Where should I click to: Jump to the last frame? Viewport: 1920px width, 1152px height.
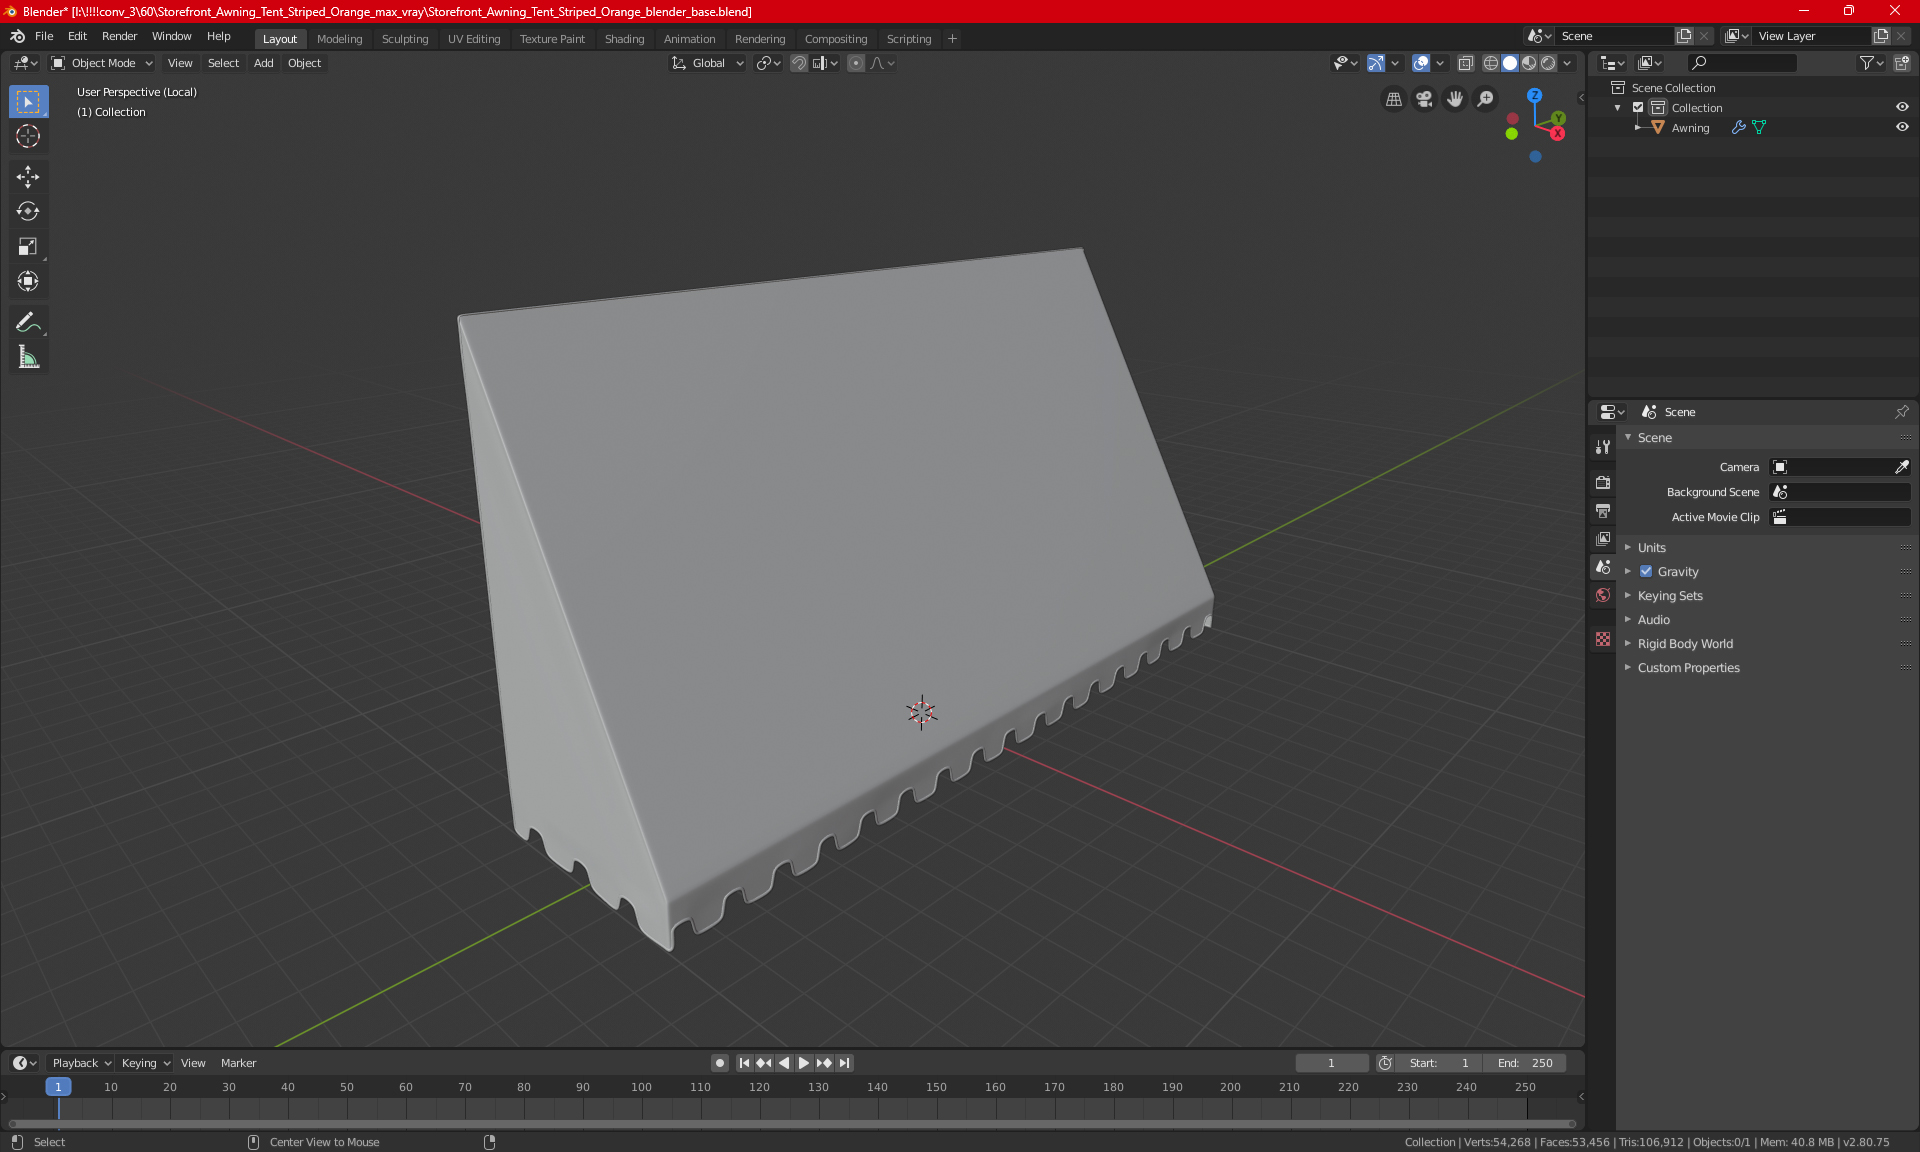click(x=845, y=1063)
